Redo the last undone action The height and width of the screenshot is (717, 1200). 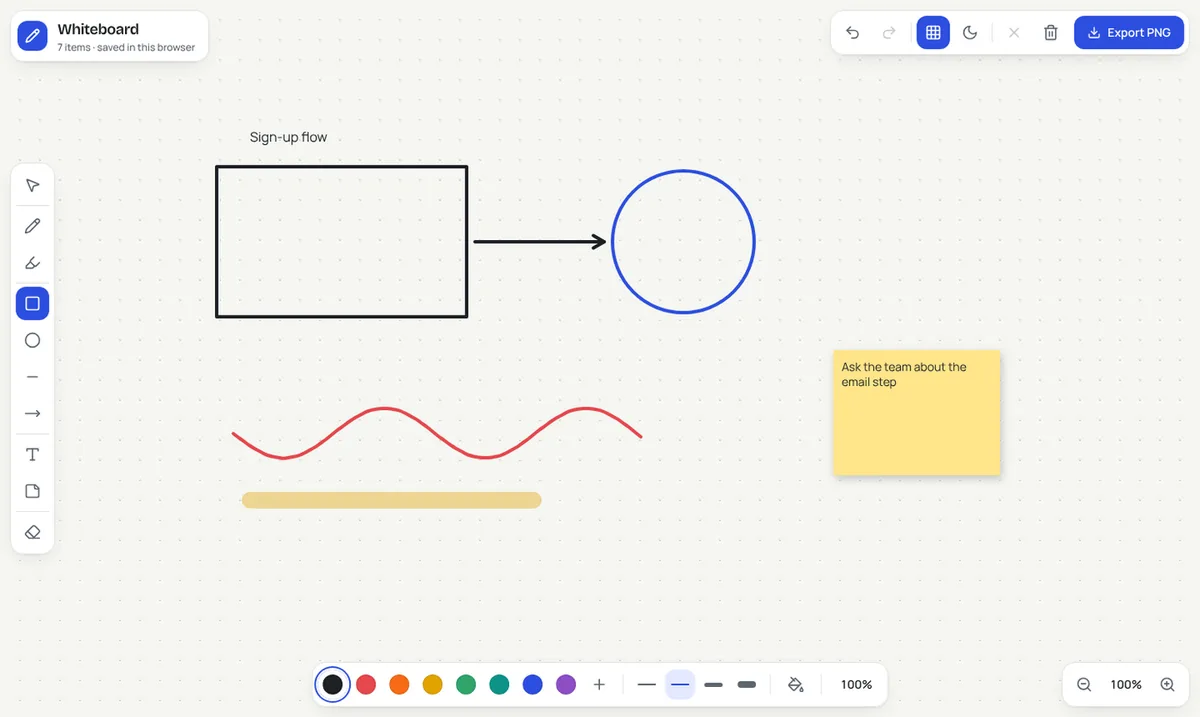(889, 33)
